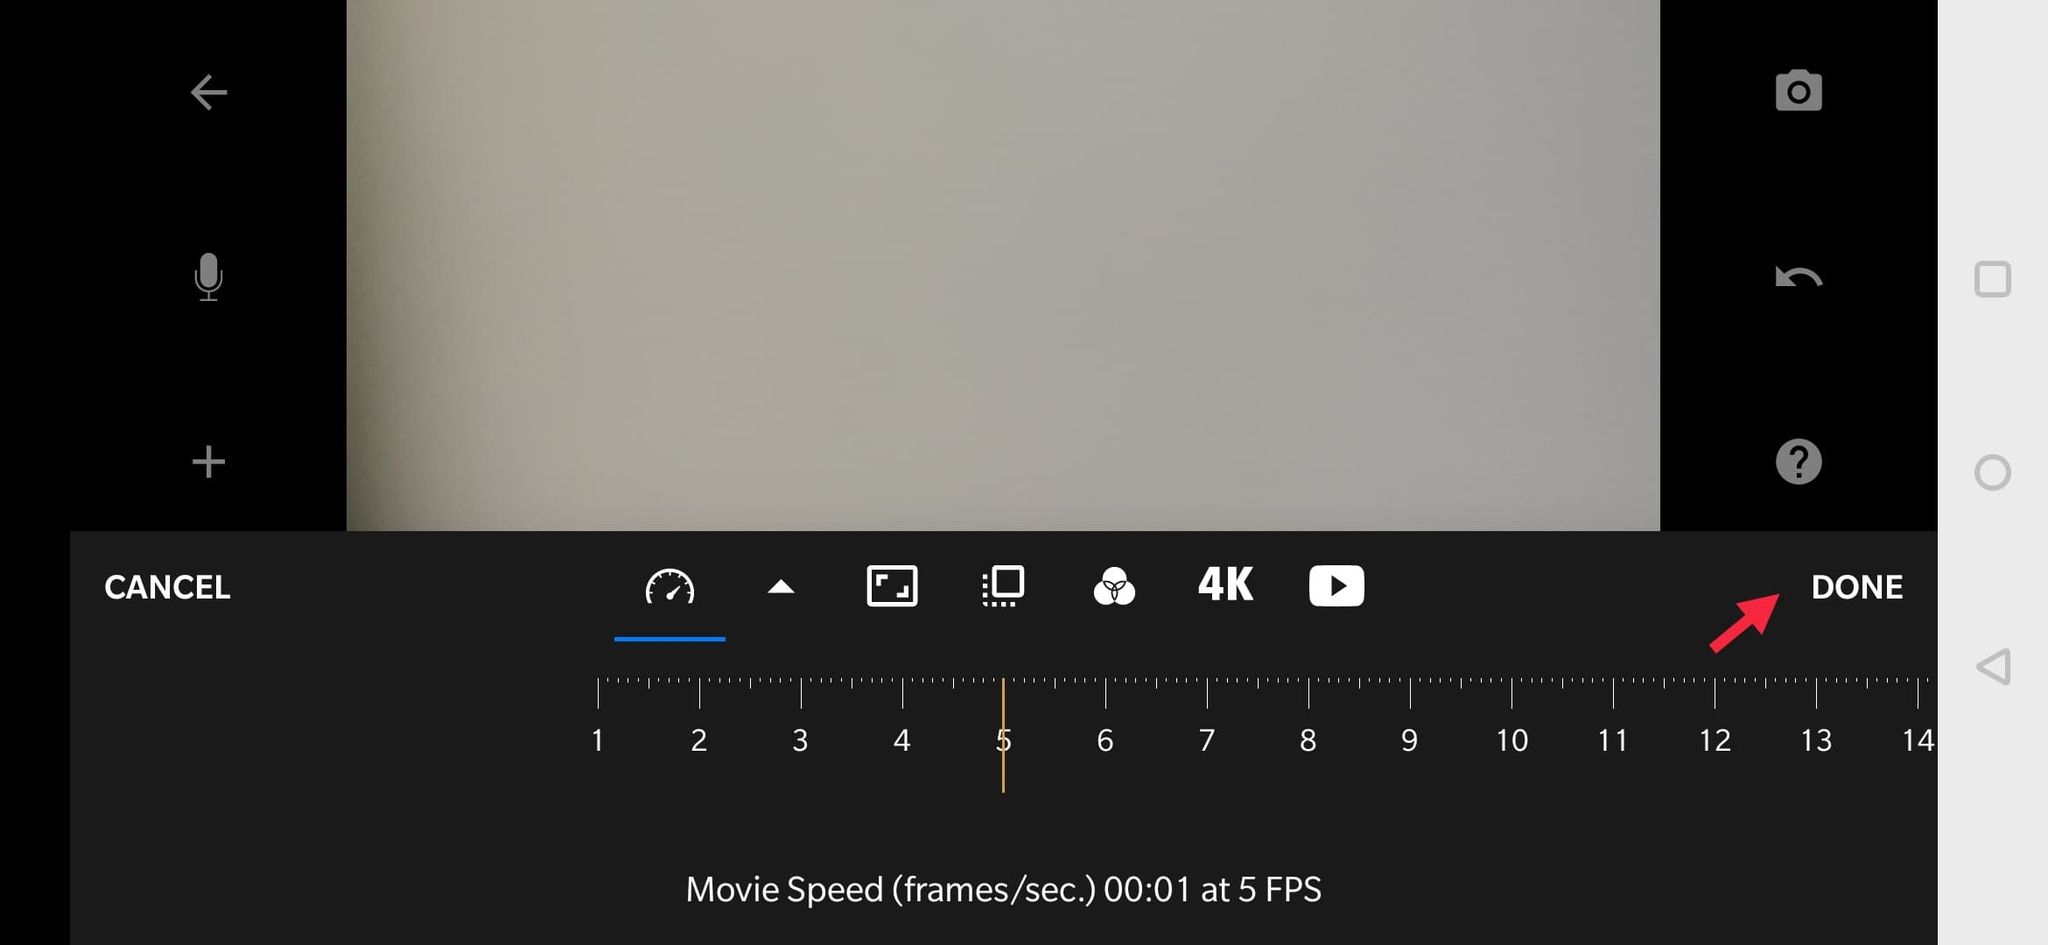Tap the Android recent apps square button

click(1992, 279)
